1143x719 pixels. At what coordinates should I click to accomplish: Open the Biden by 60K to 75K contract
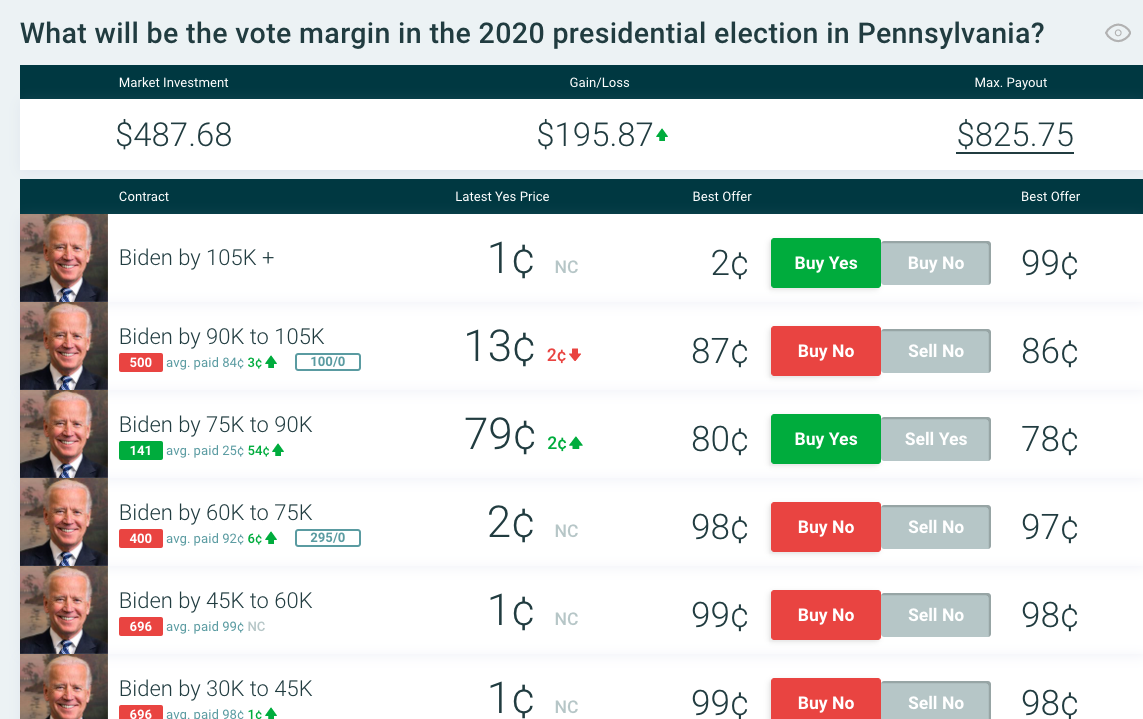216,513
